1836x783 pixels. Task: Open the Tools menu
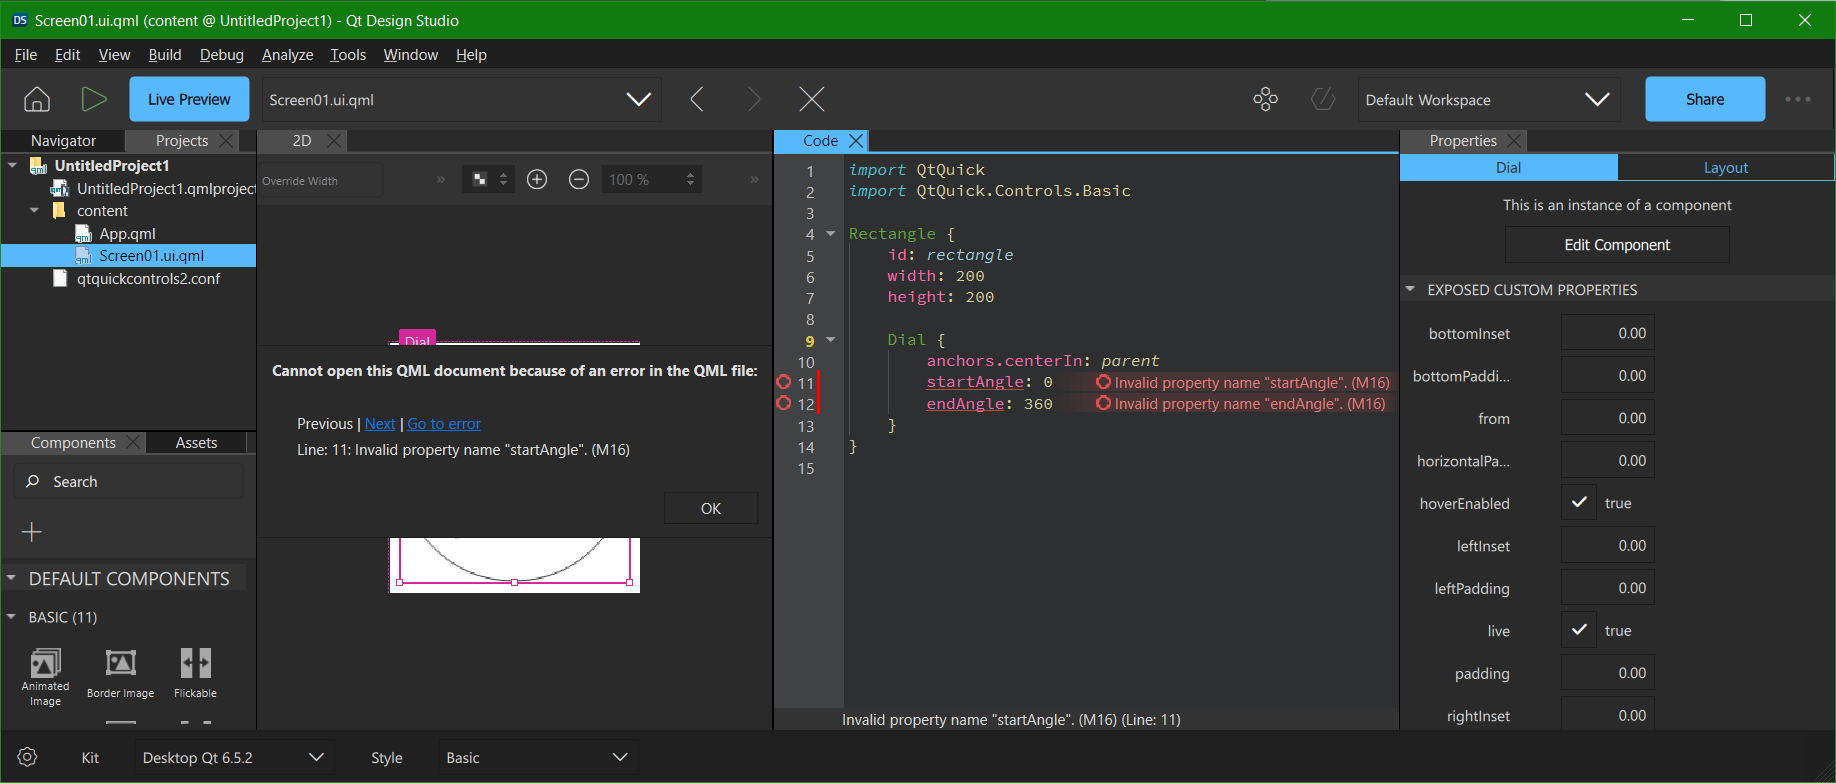pyautogui.click(x=348, y=55)
